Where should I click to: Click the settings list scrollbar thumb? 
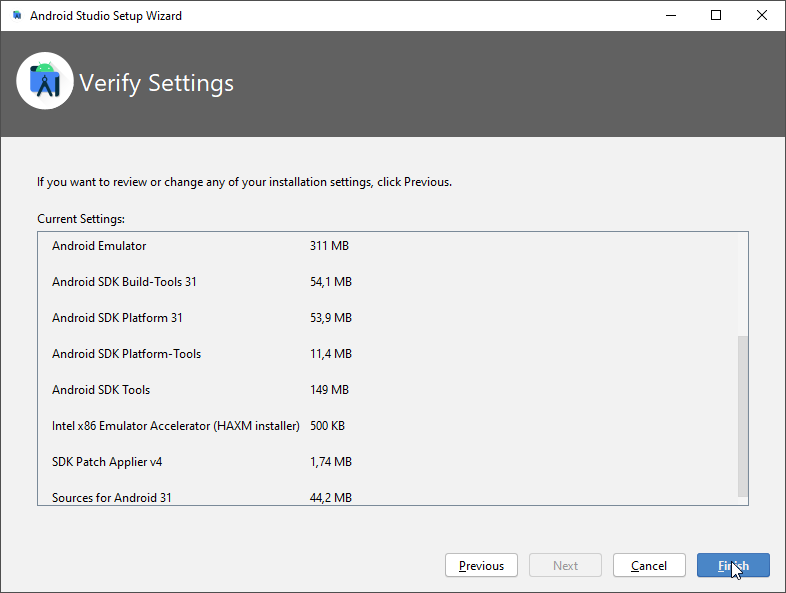click(x=742, y=416)
